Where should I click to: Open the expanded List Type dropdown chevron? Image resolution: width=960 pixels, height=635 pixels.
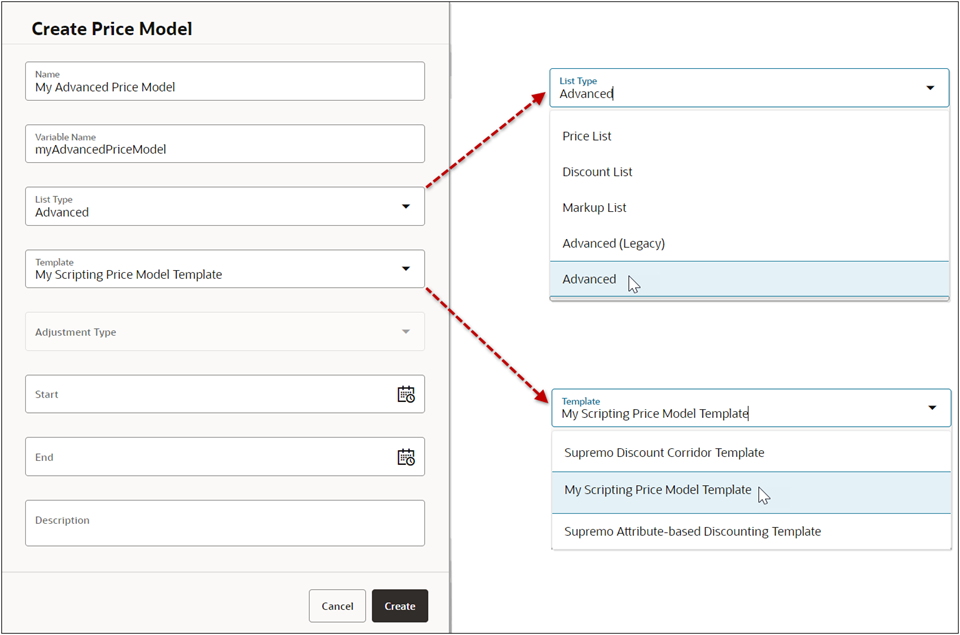click(x=930, y=87)
